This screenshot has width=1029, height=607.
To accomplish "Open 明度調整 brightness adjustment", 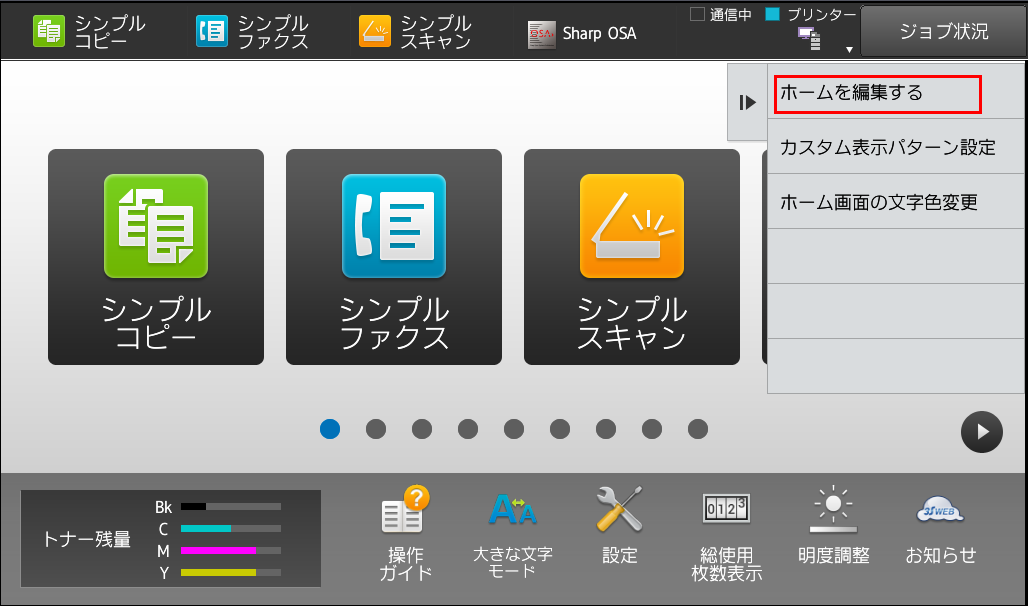I will coord(833,526).
